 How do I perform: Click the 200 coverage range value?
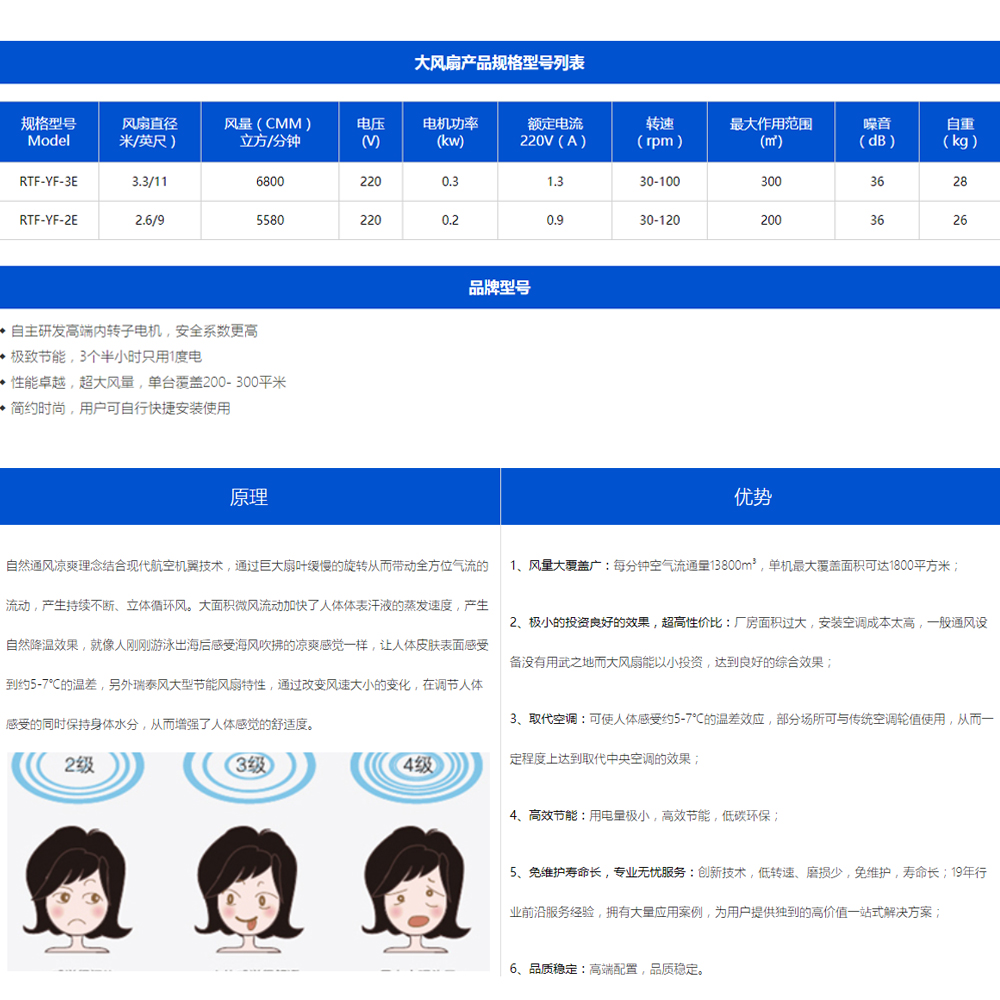point(771,221)
